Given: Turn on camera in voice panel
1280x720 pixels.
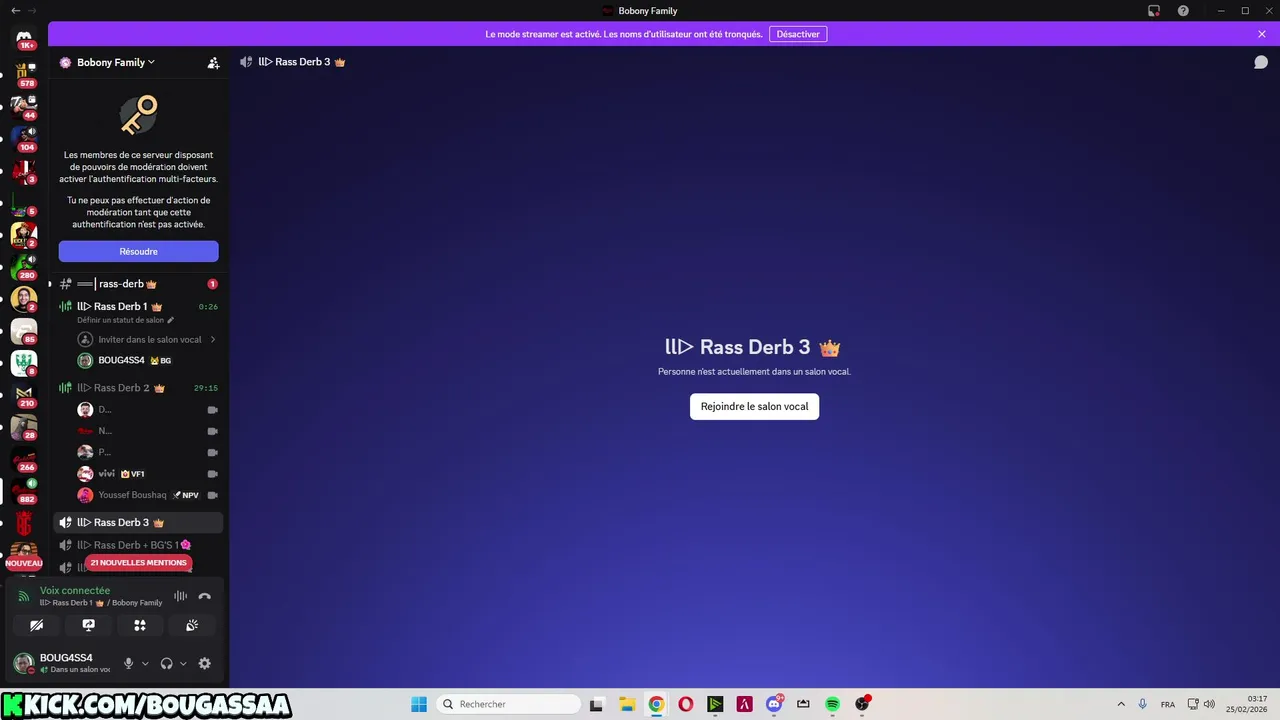Looking at the screenshot, I should click(36, 625).
